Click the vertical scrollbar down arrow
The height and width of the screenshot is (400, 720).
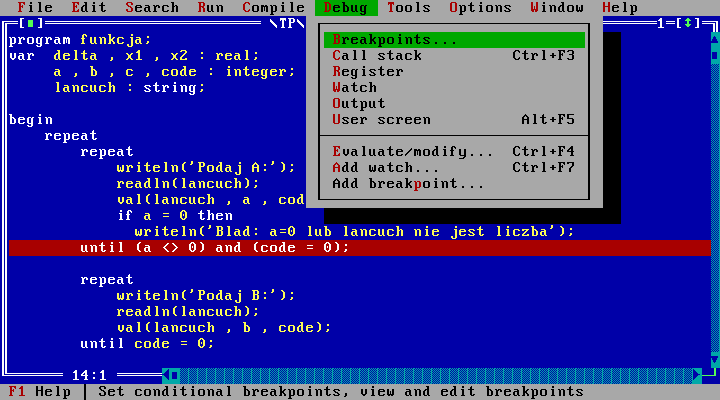714,360
